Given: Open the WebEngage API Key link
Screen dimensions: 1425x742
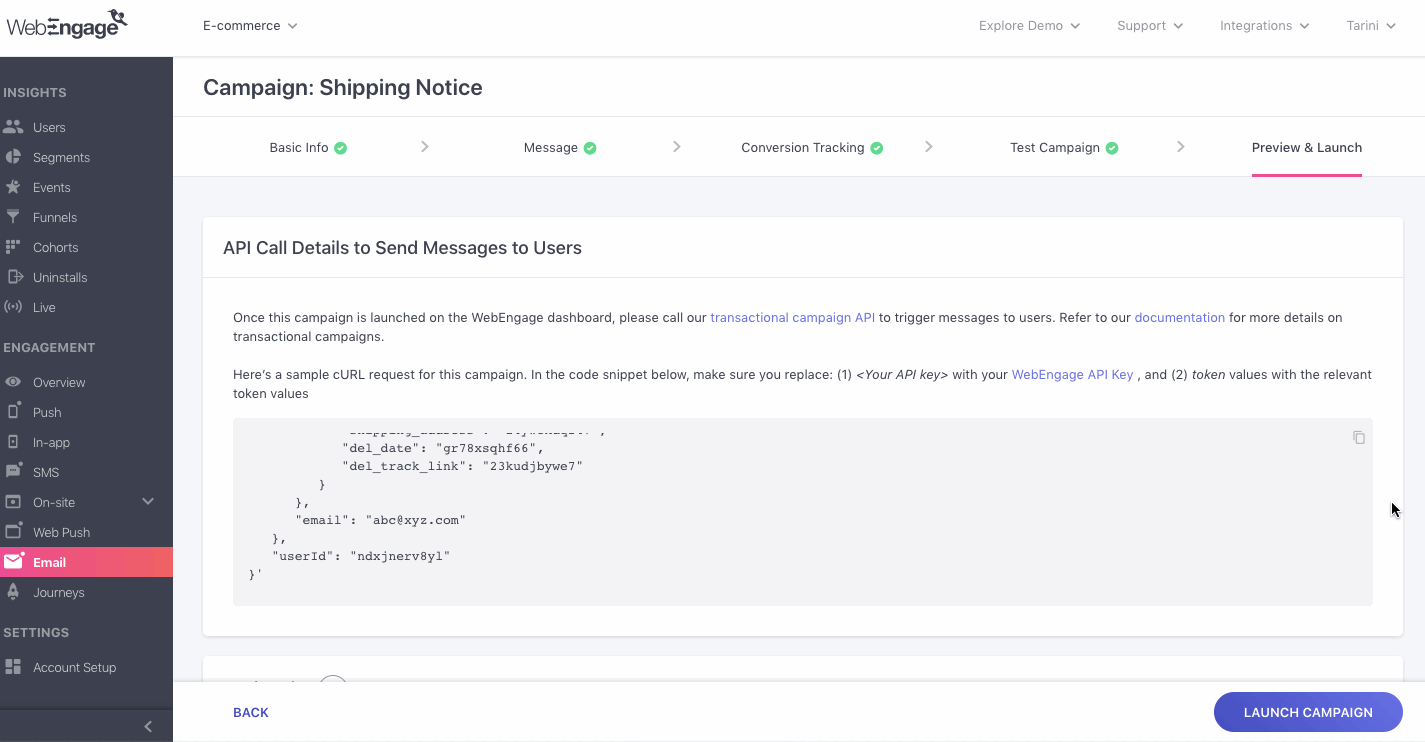Looking at the screenshot, I should tap(1072, 374).
